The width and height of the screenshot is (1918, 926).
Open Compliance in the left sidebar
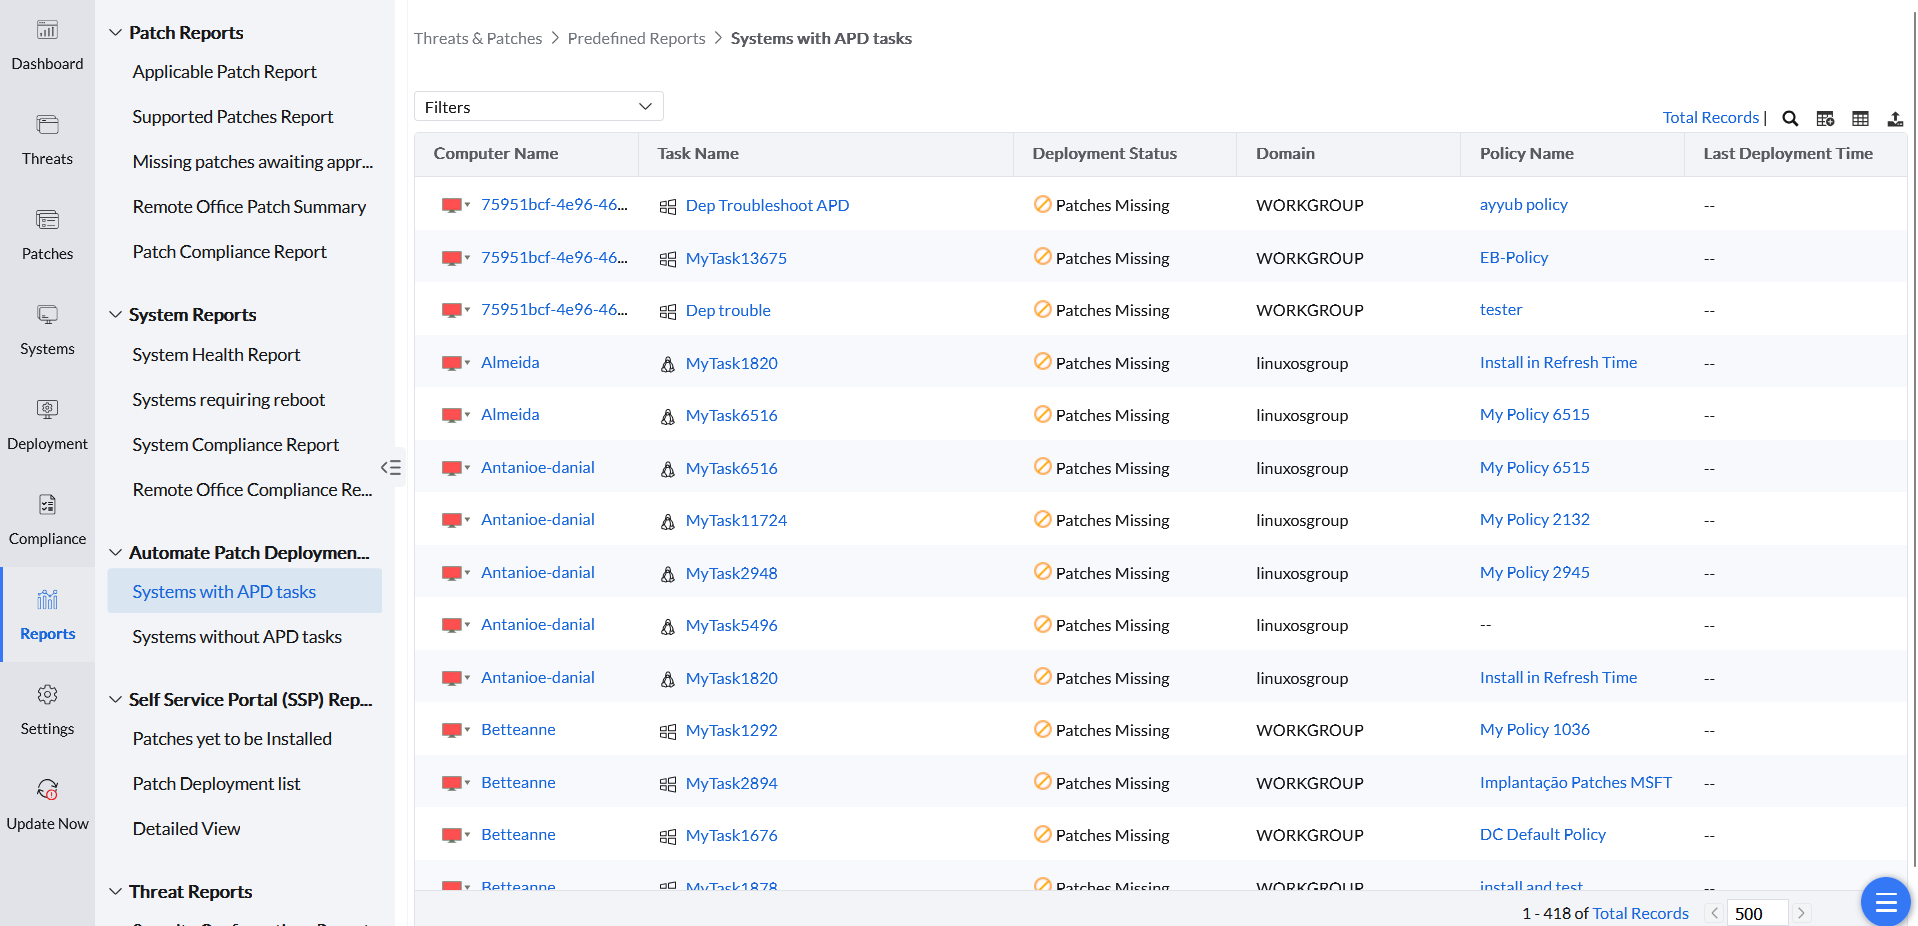pyautogui.click(x=47, y=520)
